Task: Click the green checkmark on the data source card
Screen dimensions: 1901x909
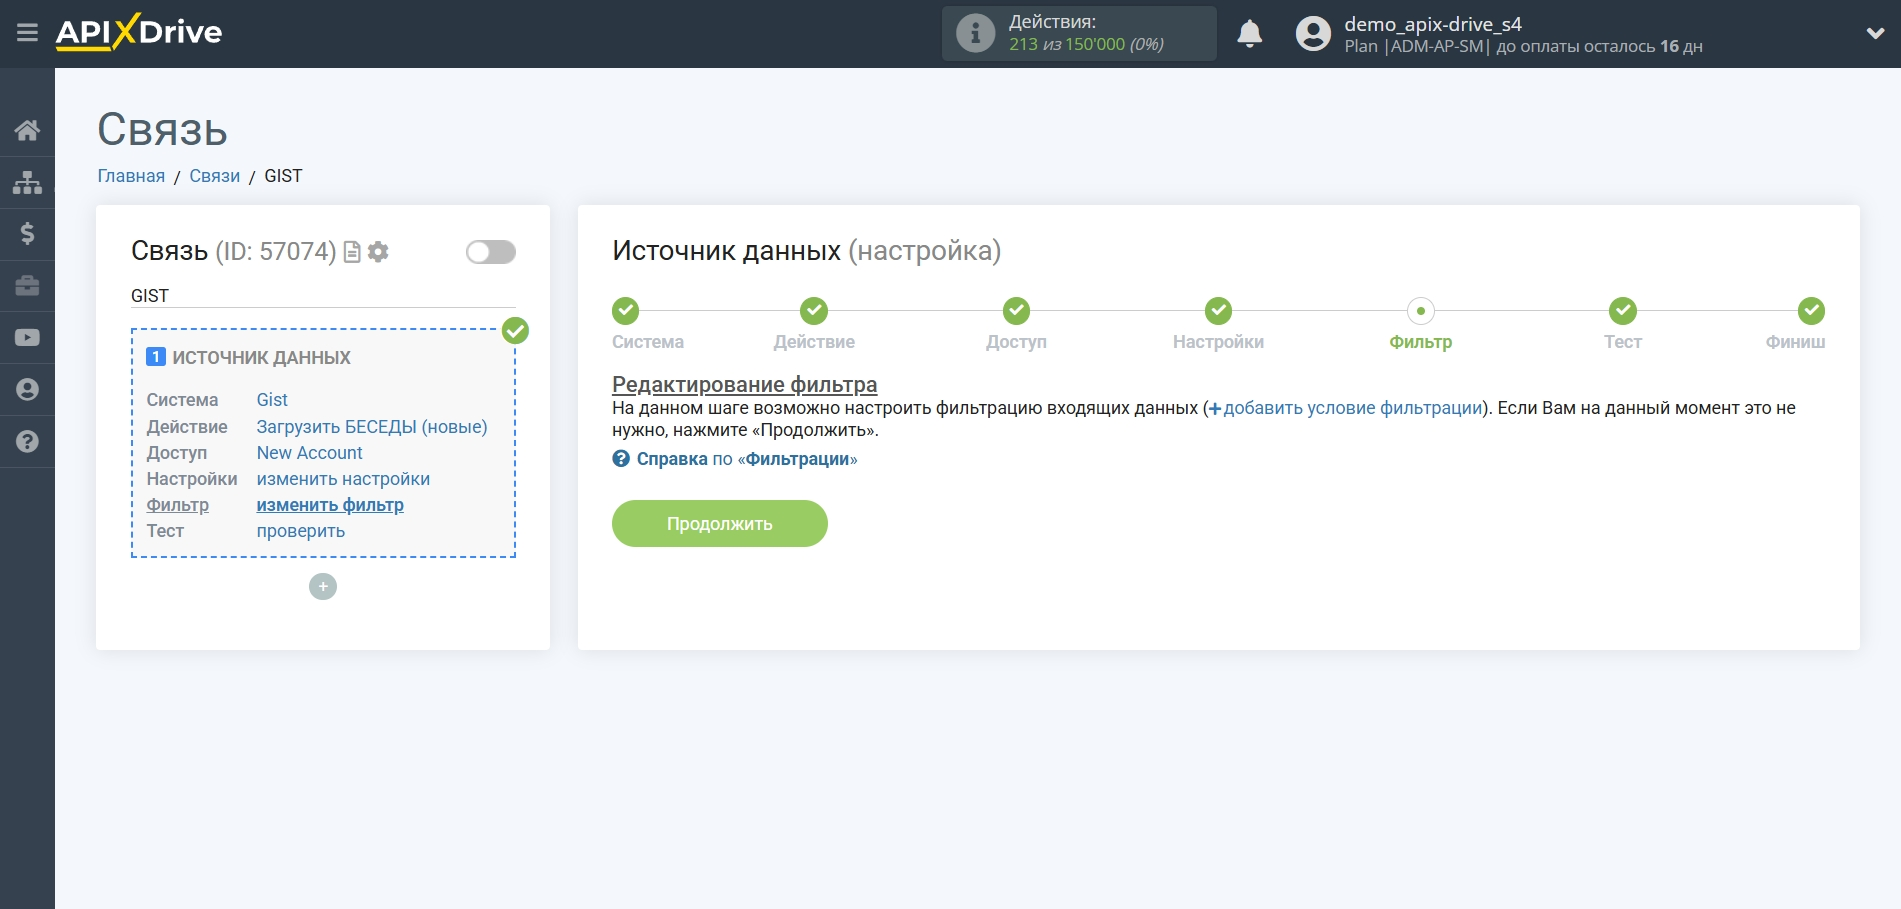Action: [515, 330]
